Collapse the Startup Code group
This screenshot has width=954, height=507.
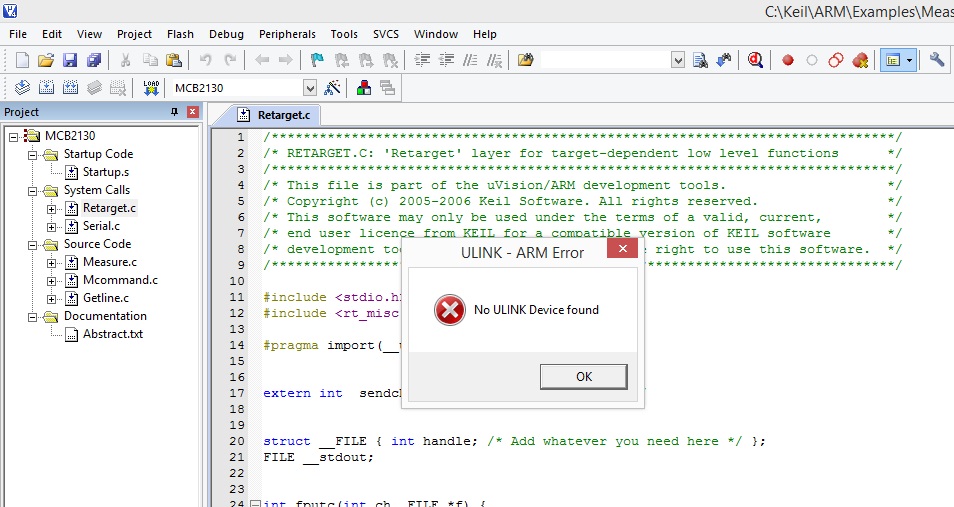click(x=32, y=155)
